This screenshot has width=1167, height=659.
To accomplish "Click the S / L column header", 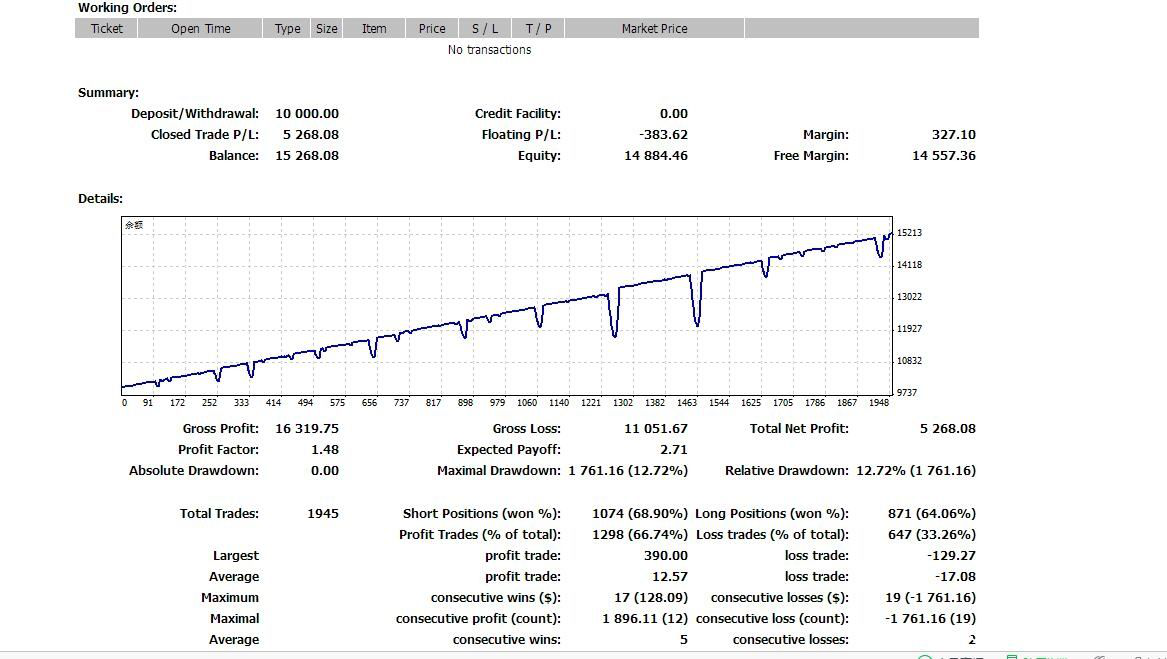I will (485, 28).
